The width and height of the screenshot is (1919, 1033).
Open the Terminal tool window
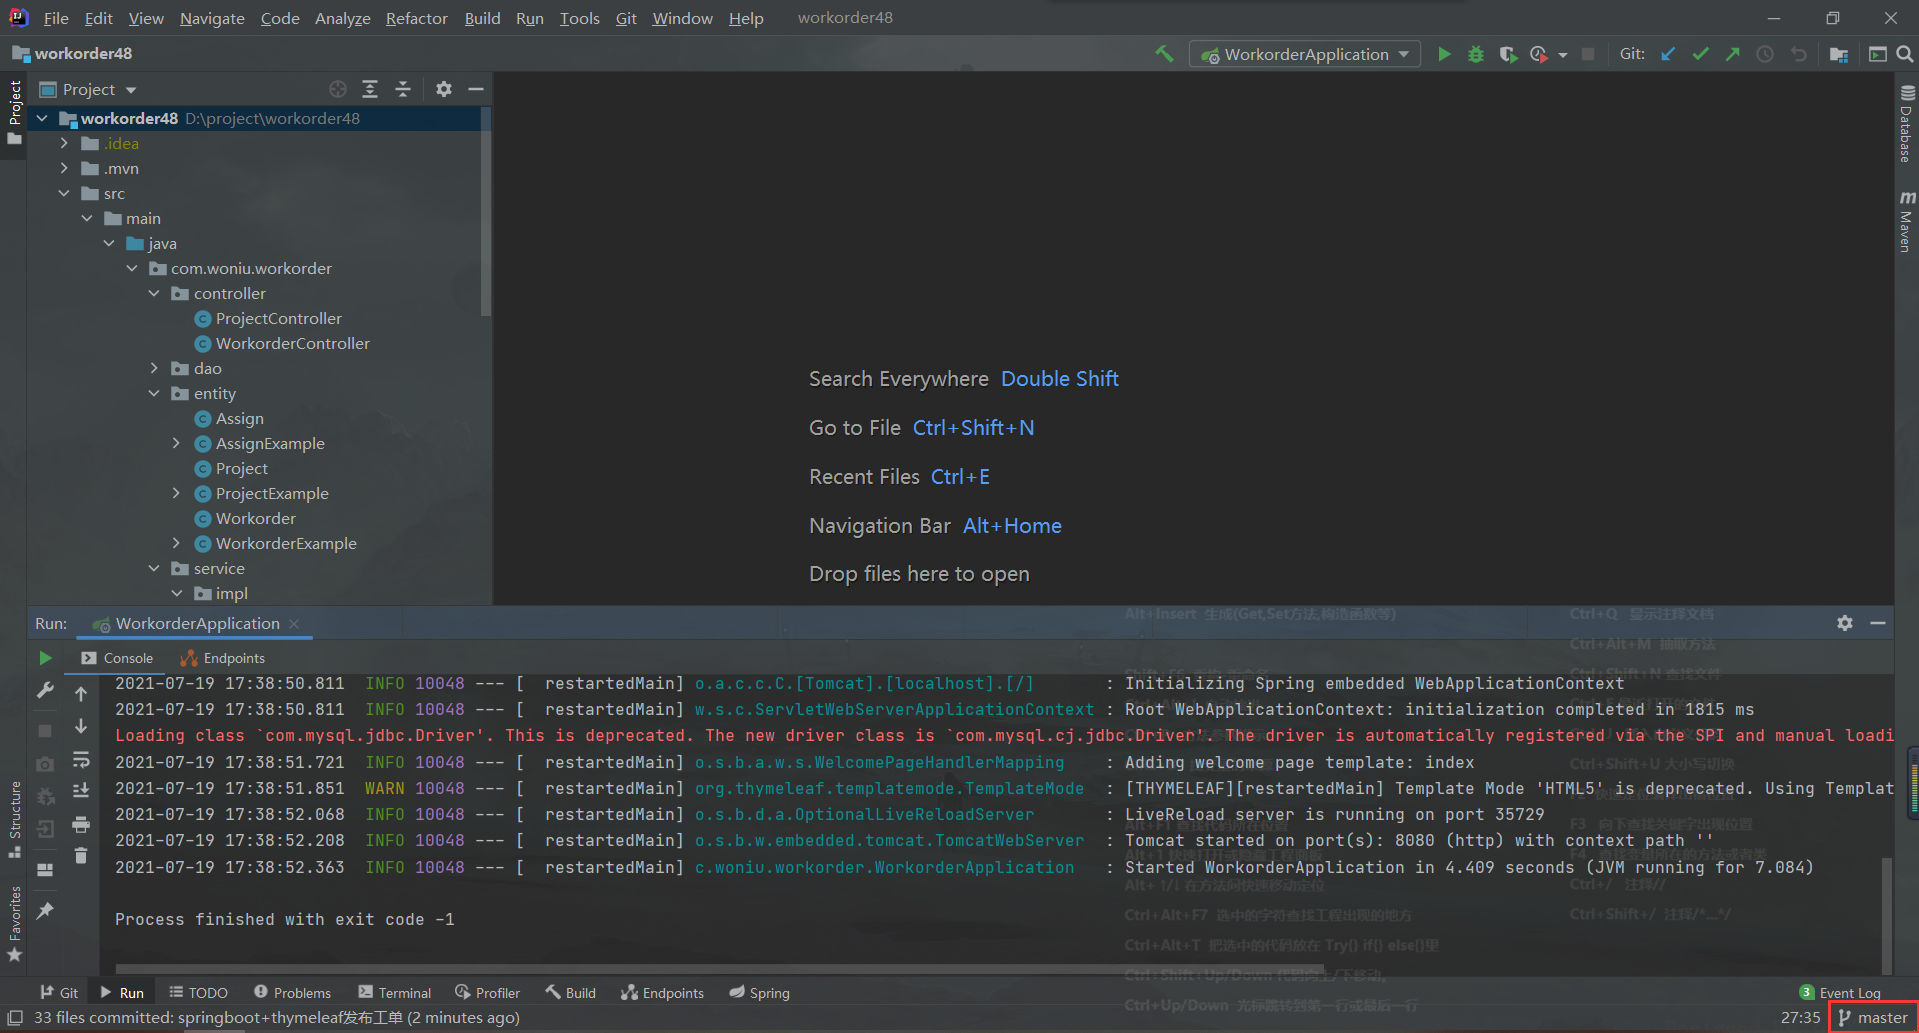click(395, 993)
